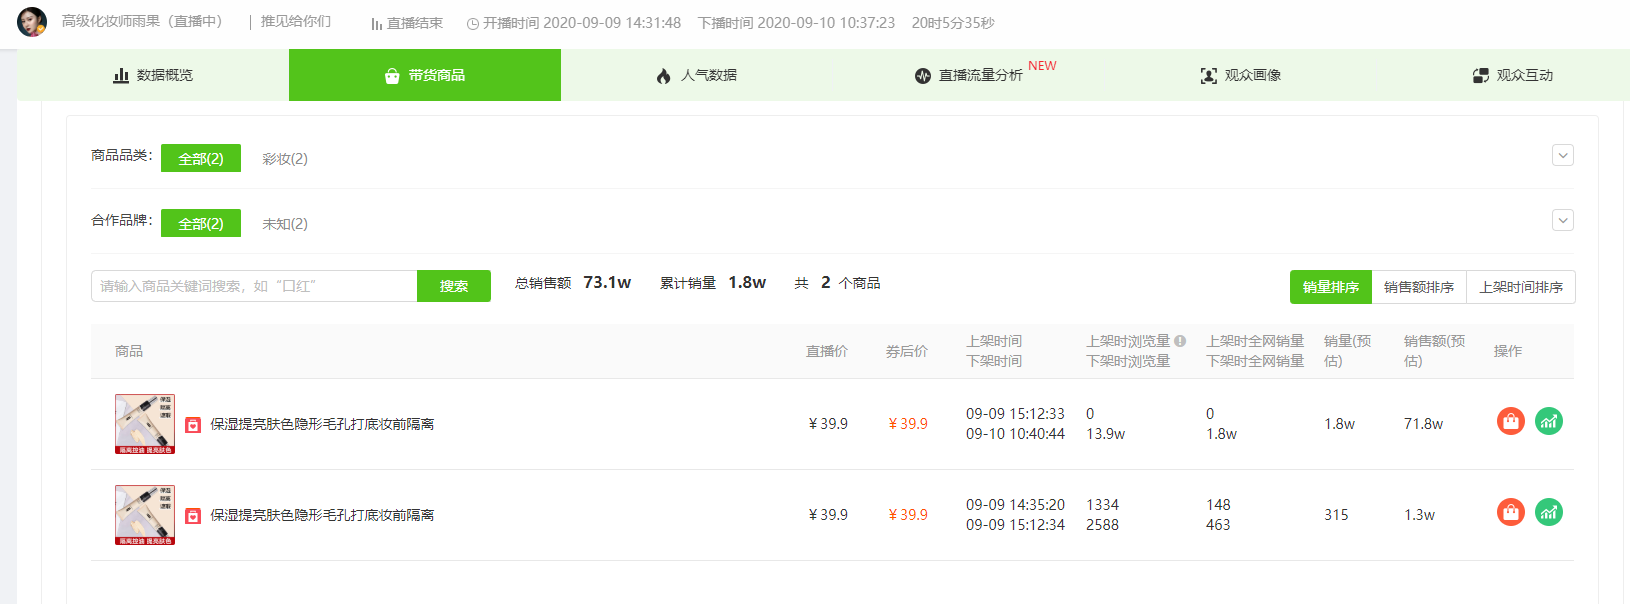
Task: Click red platform badge in 71.8w product row
Action: [193, 425]
